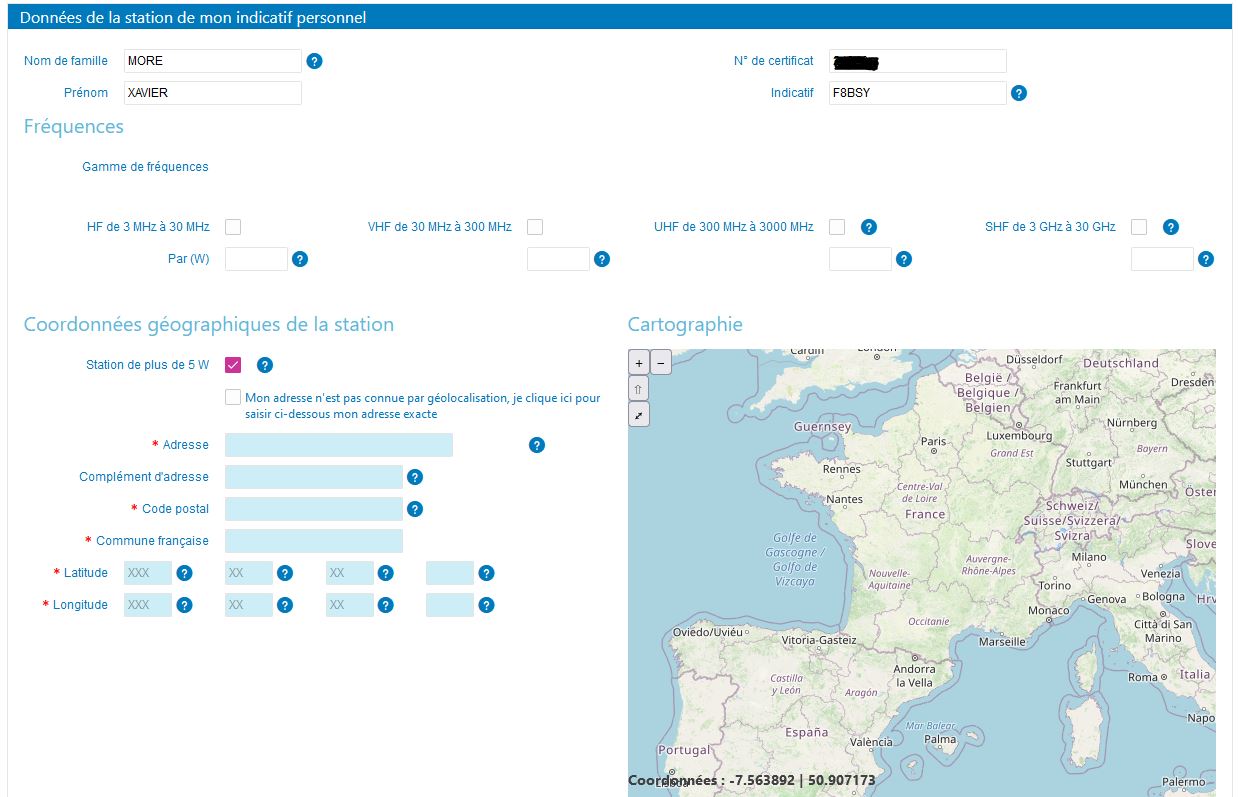Click help icon after fourth Latitude field

pos(486,573)
